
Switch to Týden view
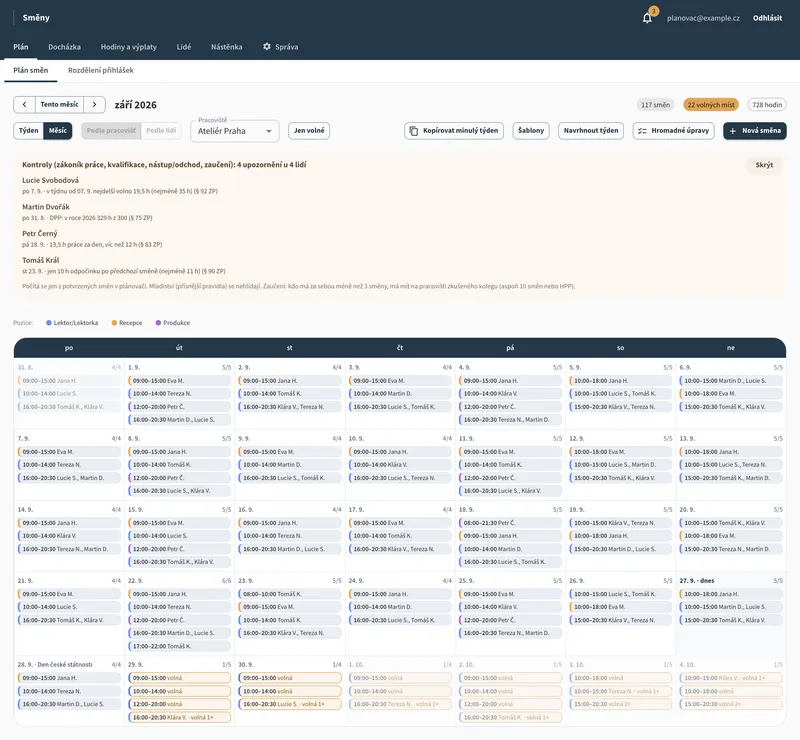29,131
